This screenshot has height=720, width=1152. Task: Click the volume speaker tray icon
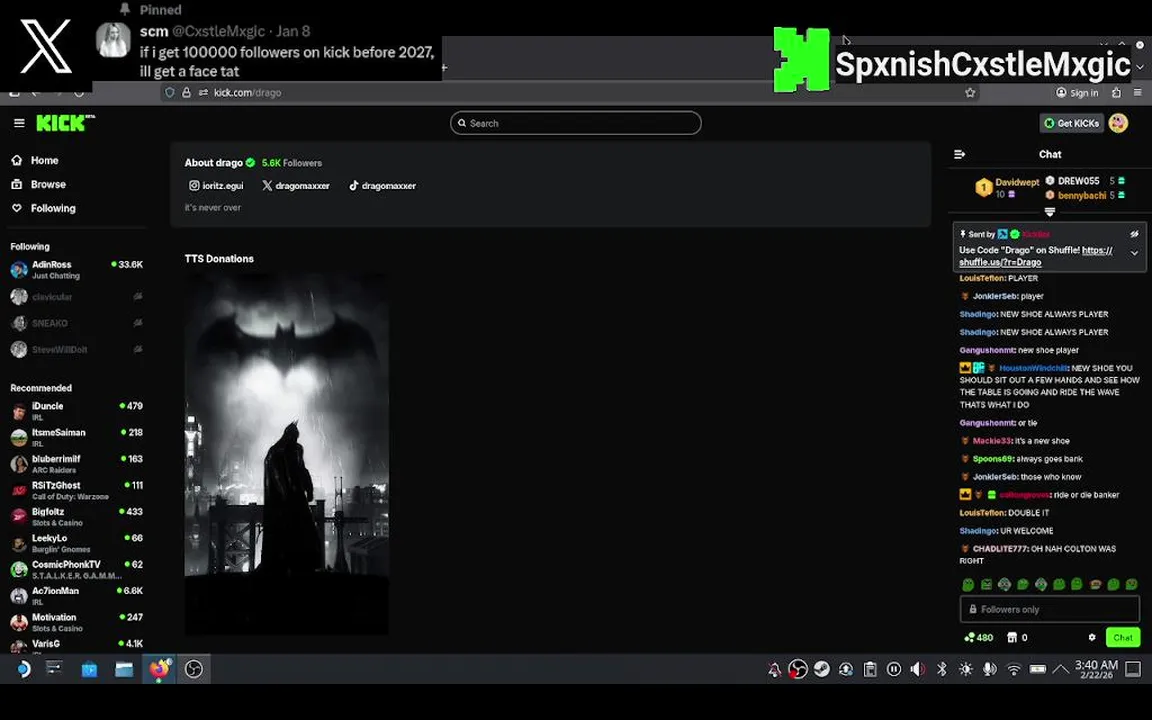pyautogui.click(x=917, y=669)
